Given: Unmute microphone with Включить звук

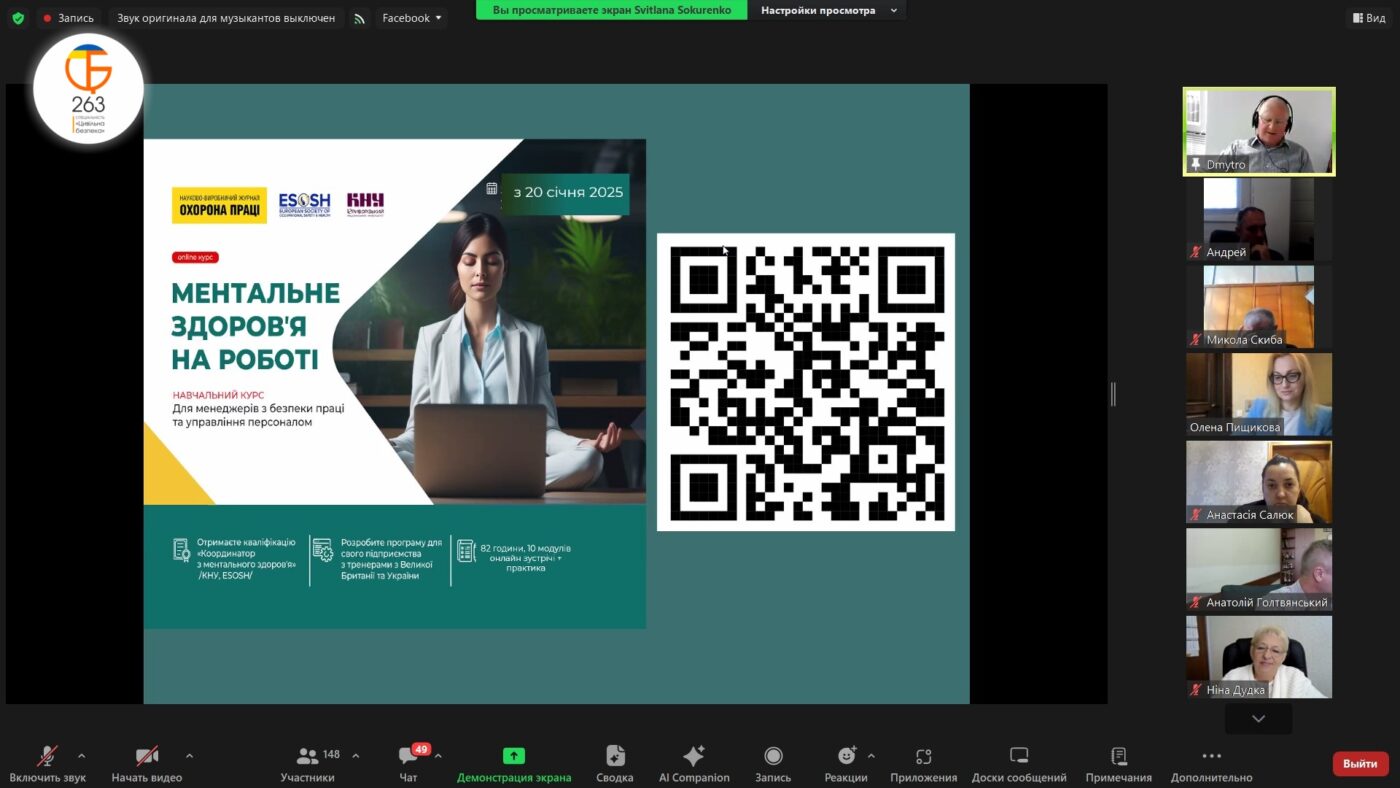Looking at the screenshot, I should point(47,764).
